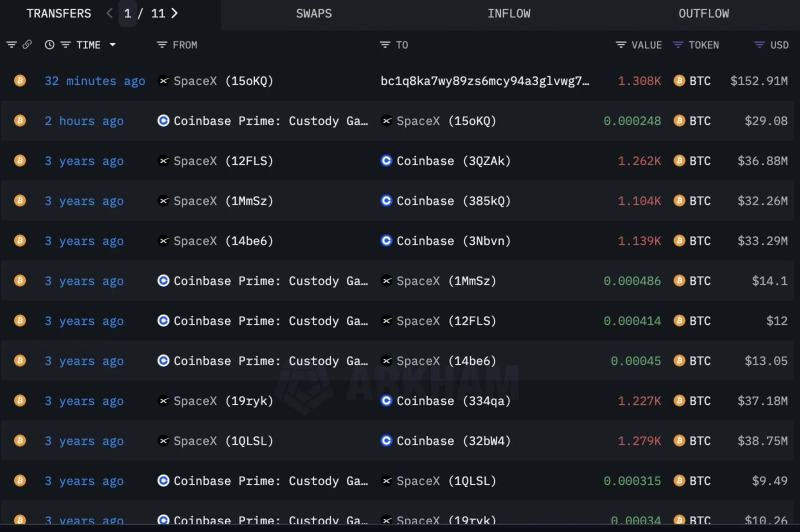Open the Inflow tab
The width and height of the screenshot is (800, 532).
pos(509,14)
